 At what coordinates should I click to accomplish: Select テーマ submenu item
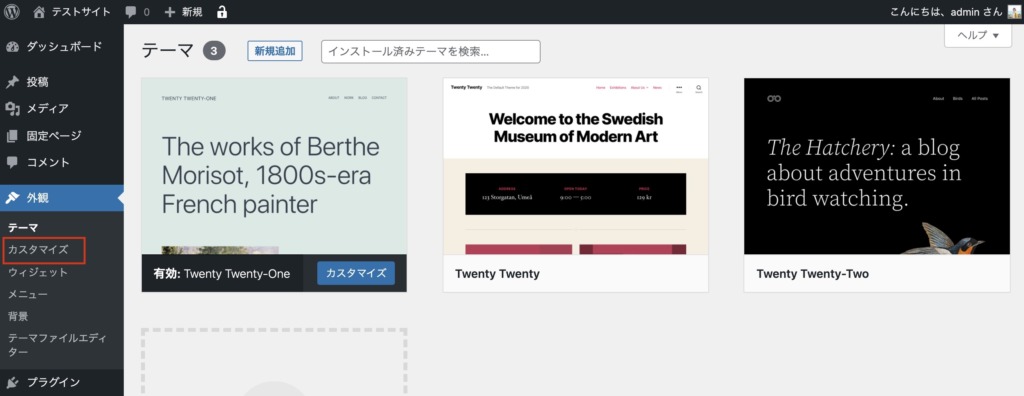click(x=24, y=227)
